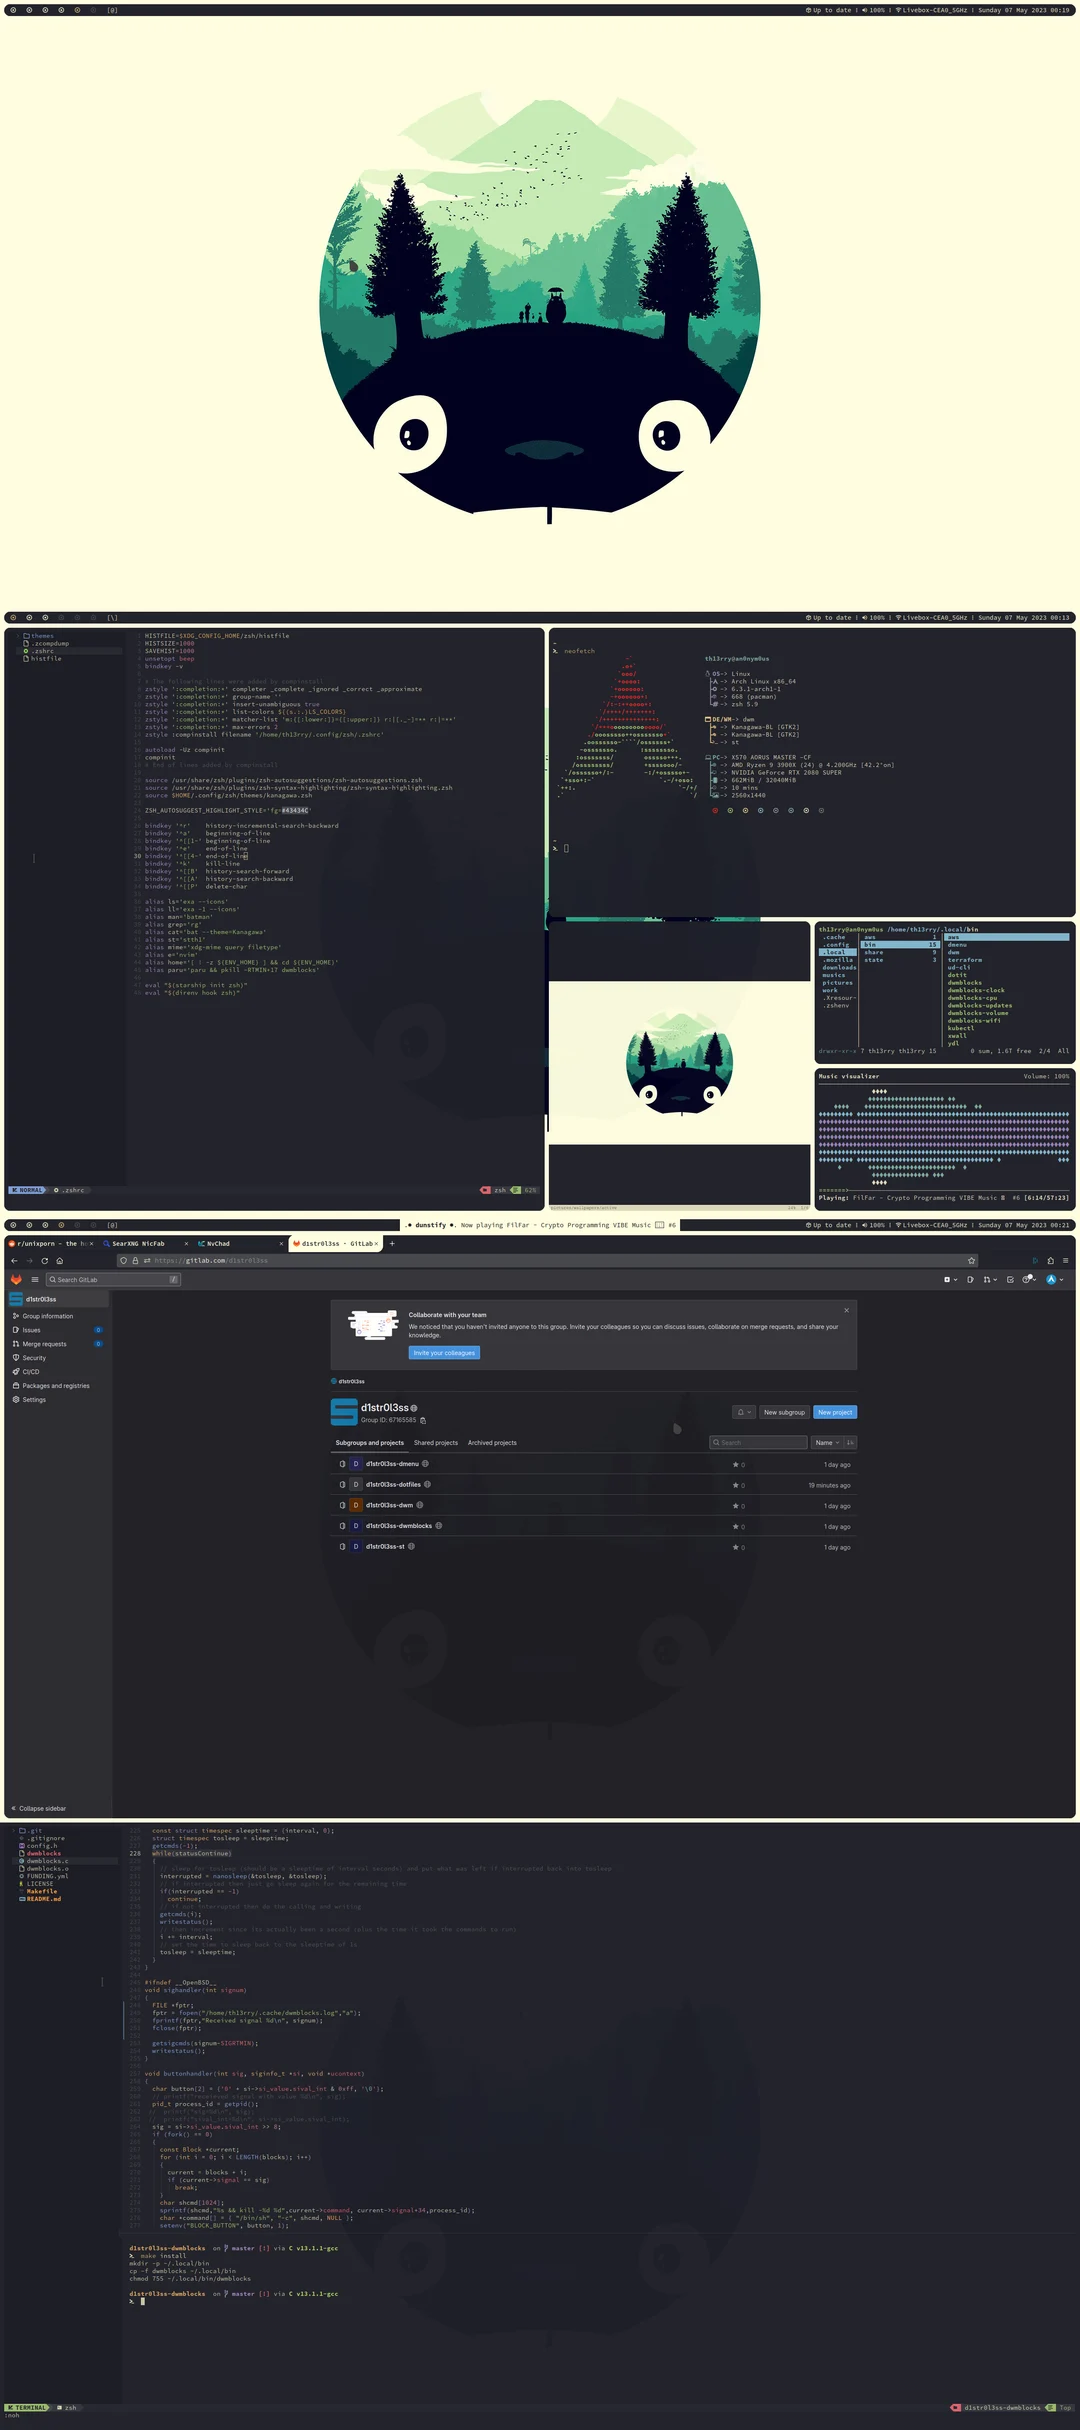1080x2430 pixels.
Task: Open the header merge requests dropdown
Action: tap(990, 1279)
